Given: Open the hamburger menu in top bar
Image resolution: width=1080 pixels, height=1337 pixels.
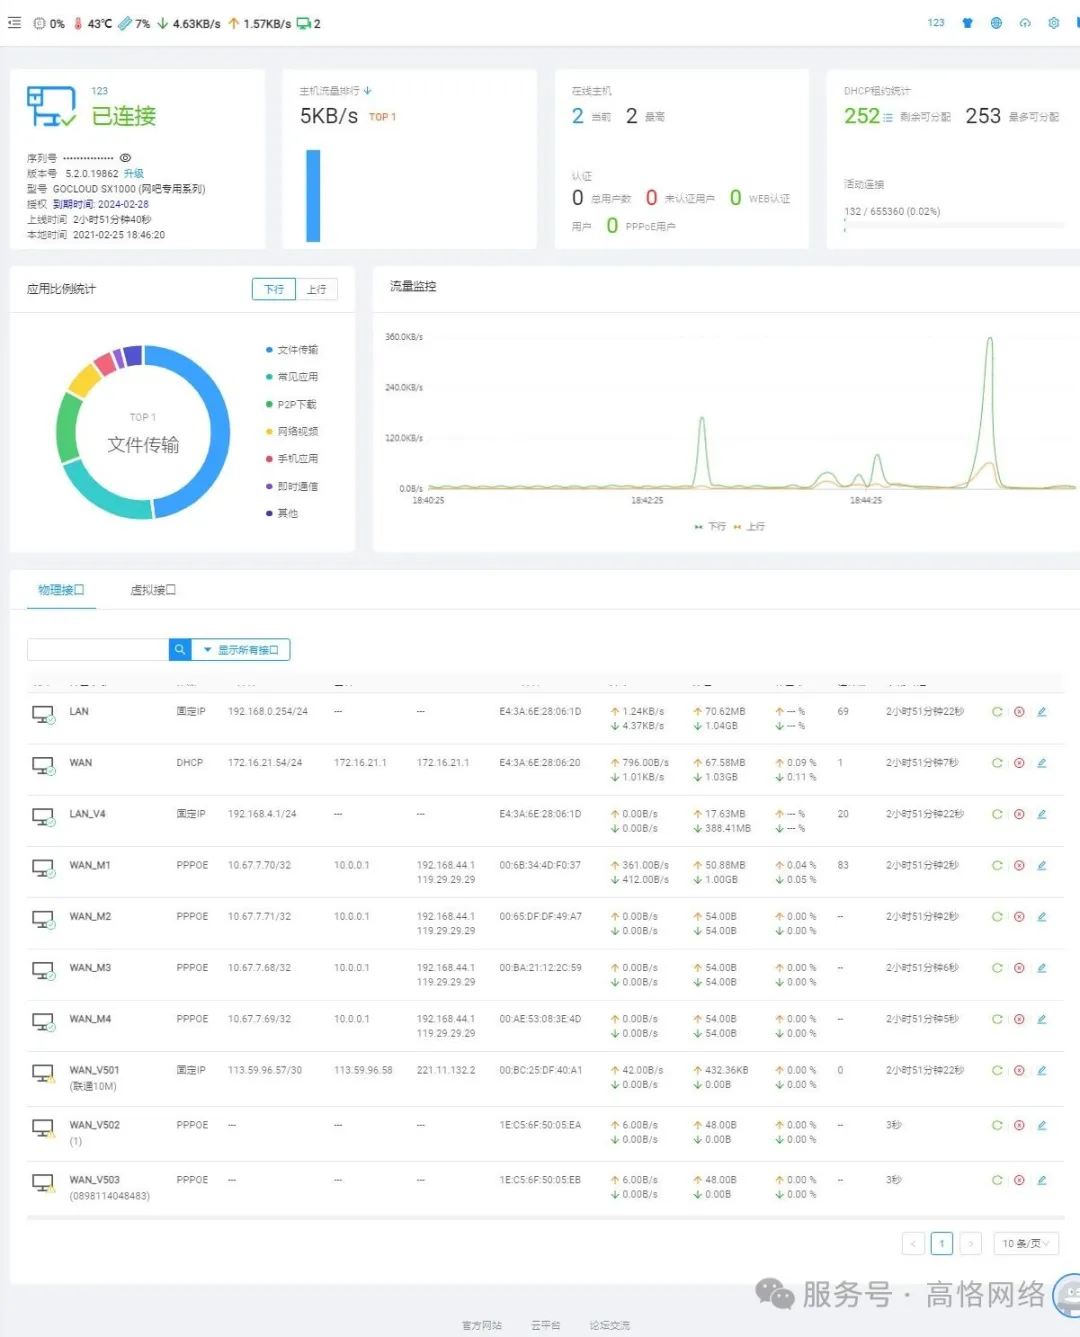Looking at the screenshot, I should 14,22.
